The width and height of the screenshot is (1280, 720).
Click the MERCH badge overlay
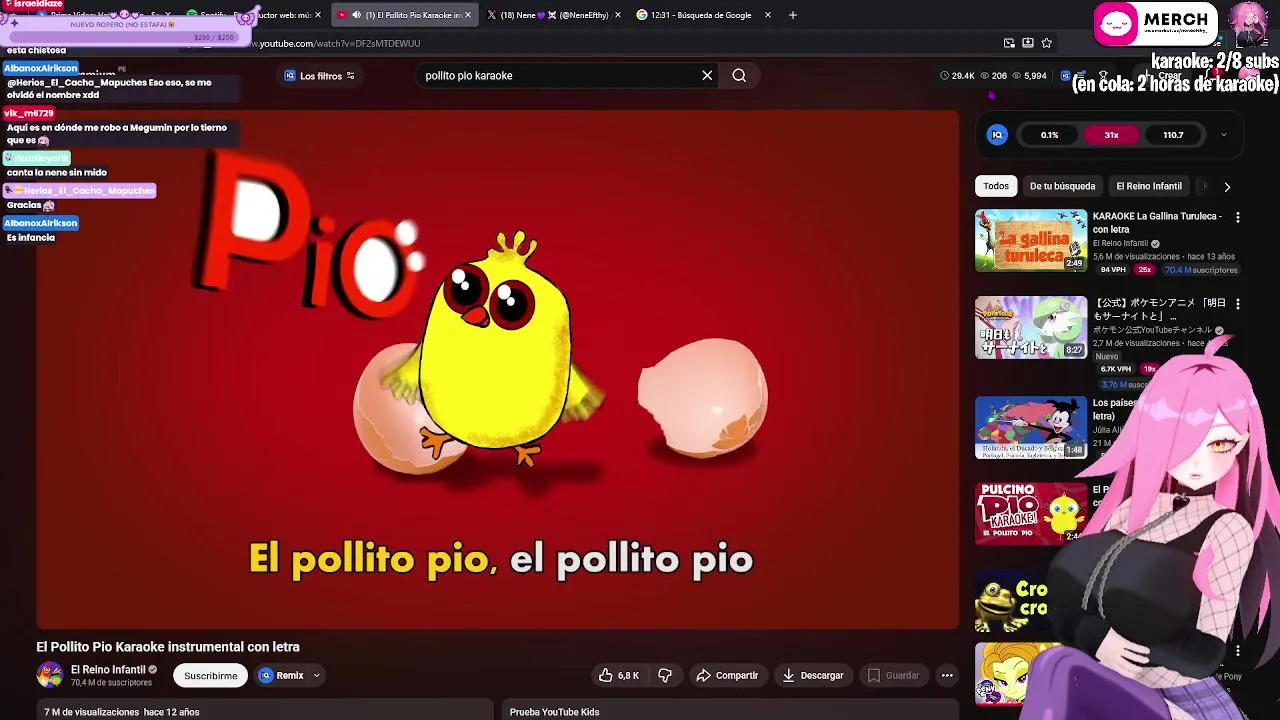(x=1155, y=24)
